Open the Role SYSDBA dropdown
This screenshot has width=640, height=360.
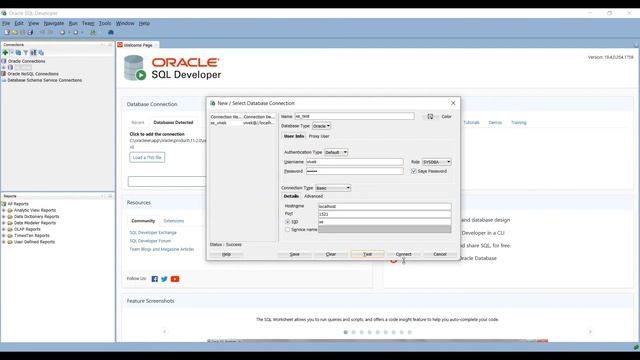[x=437, y=162]
